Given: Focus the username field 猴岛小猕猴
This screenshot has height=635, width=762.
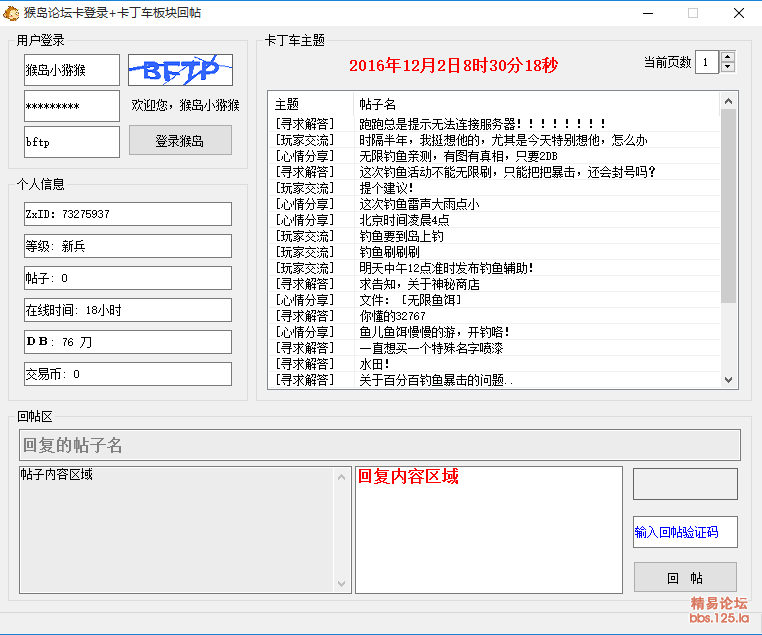Looking at the screenshot, I should click(72, 70).
